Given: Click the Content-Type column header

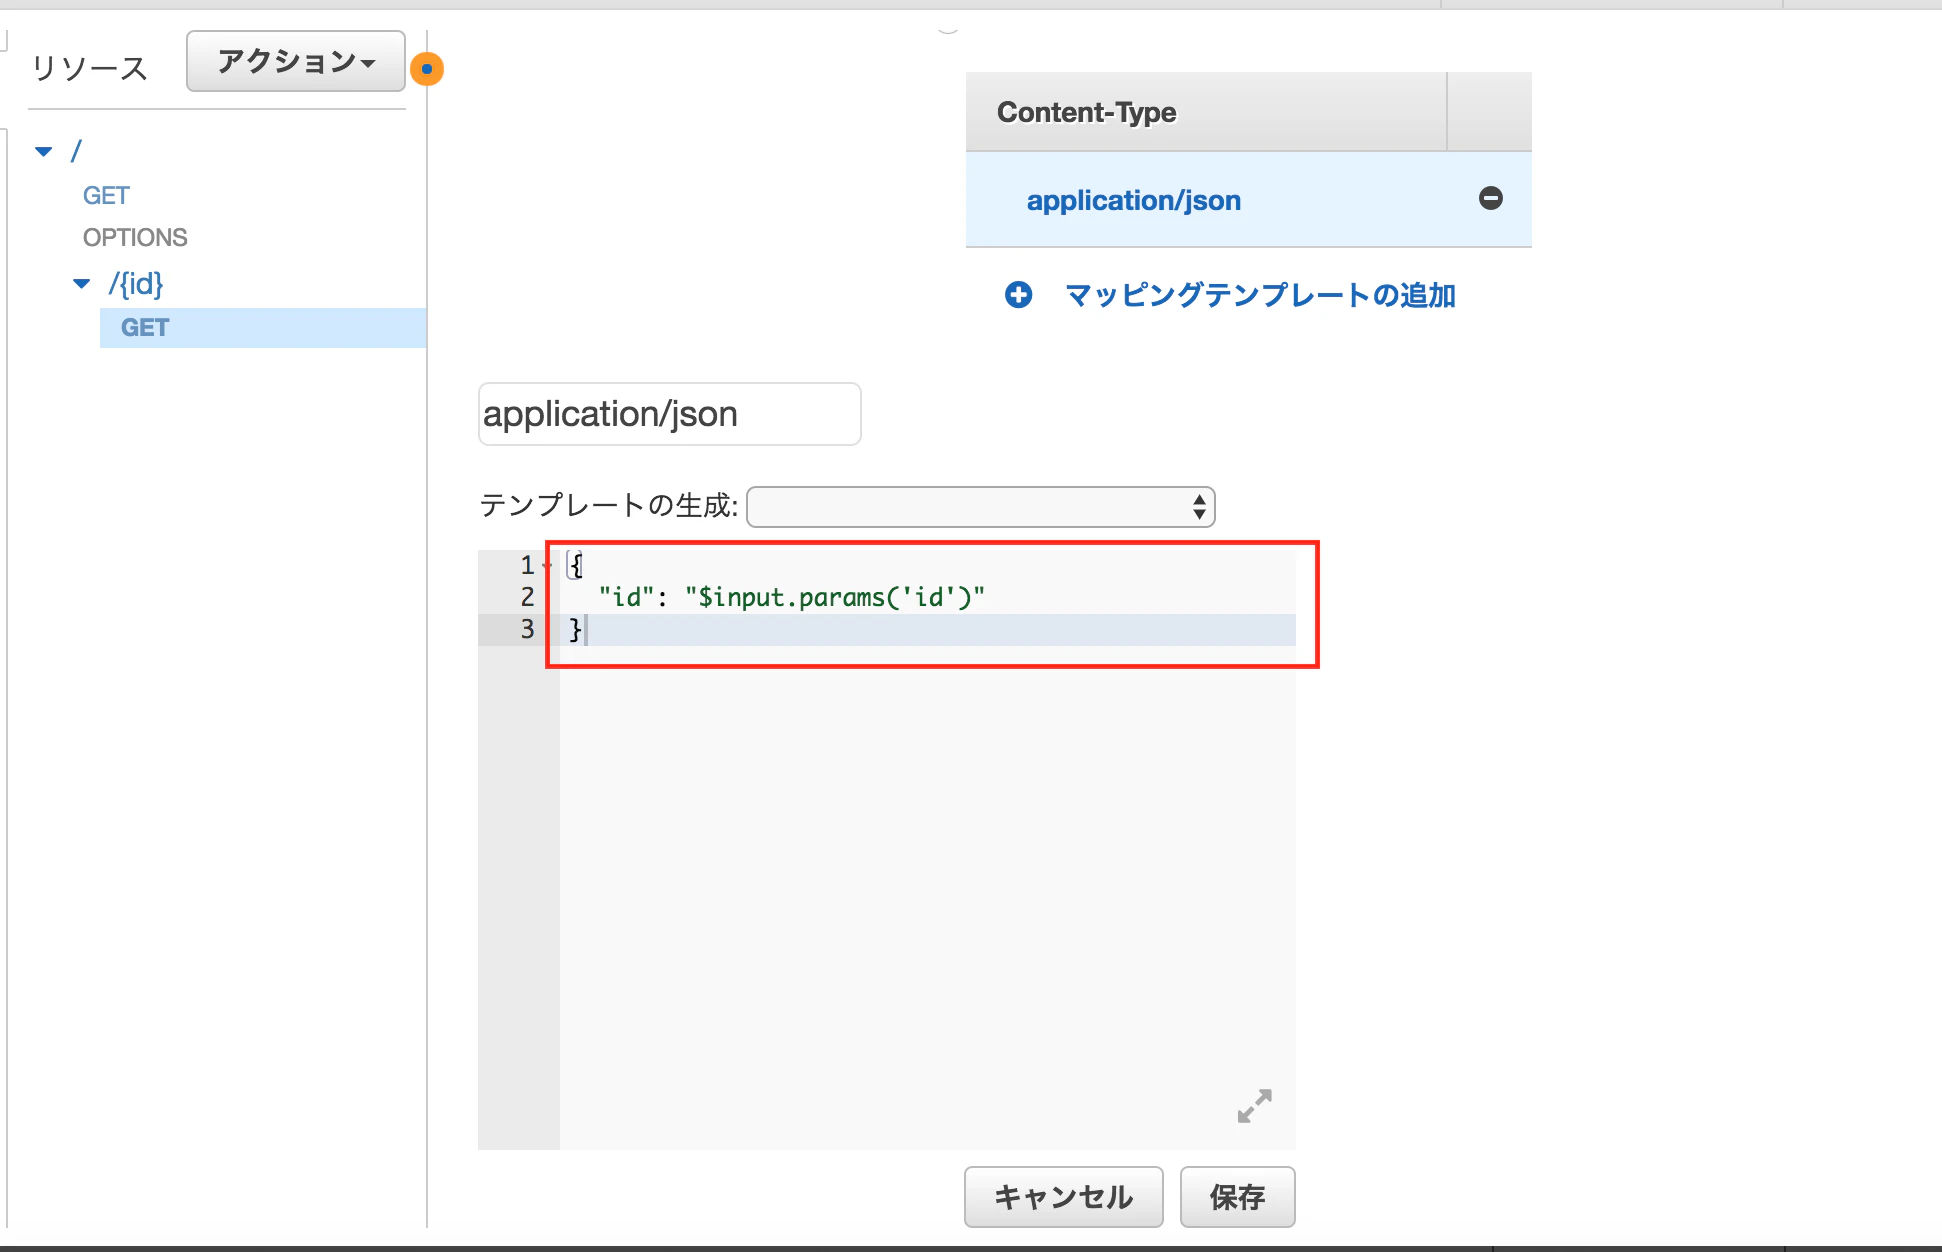Looking at the screenshot, I should pyautogui.click(x=1206, y=112).
